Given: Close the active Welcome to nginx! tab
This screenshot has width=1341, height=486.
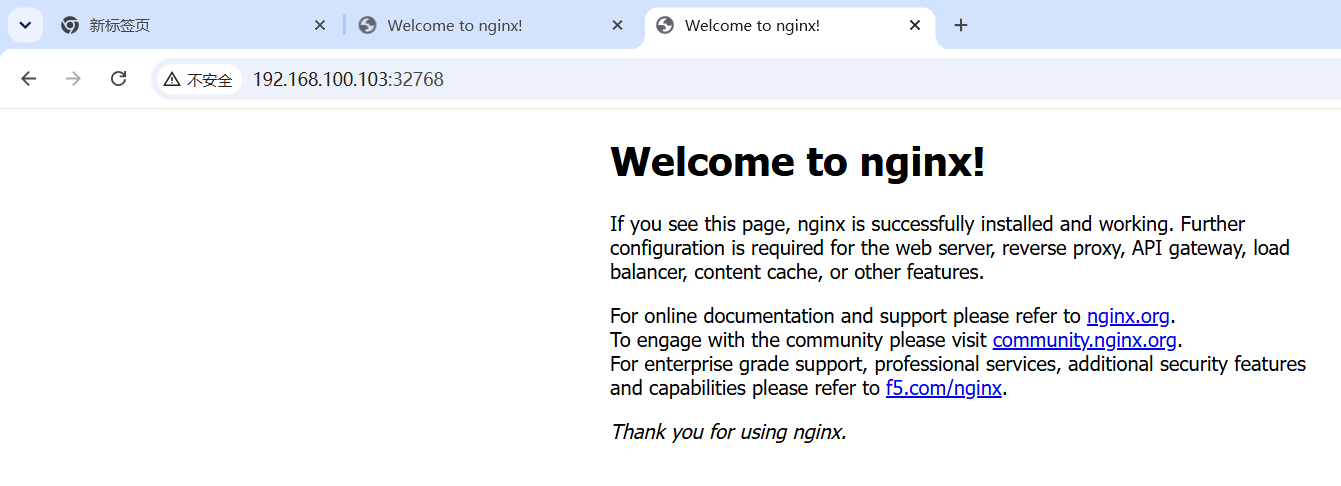Looking at the screenshot, I should click(915, 25).
